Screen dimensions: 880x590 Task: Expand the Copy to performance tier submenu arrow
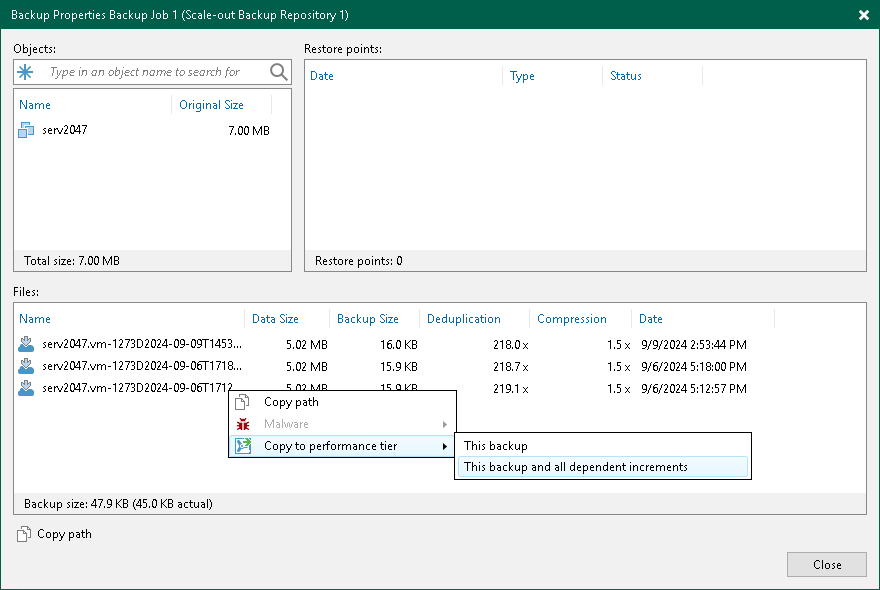447,445
